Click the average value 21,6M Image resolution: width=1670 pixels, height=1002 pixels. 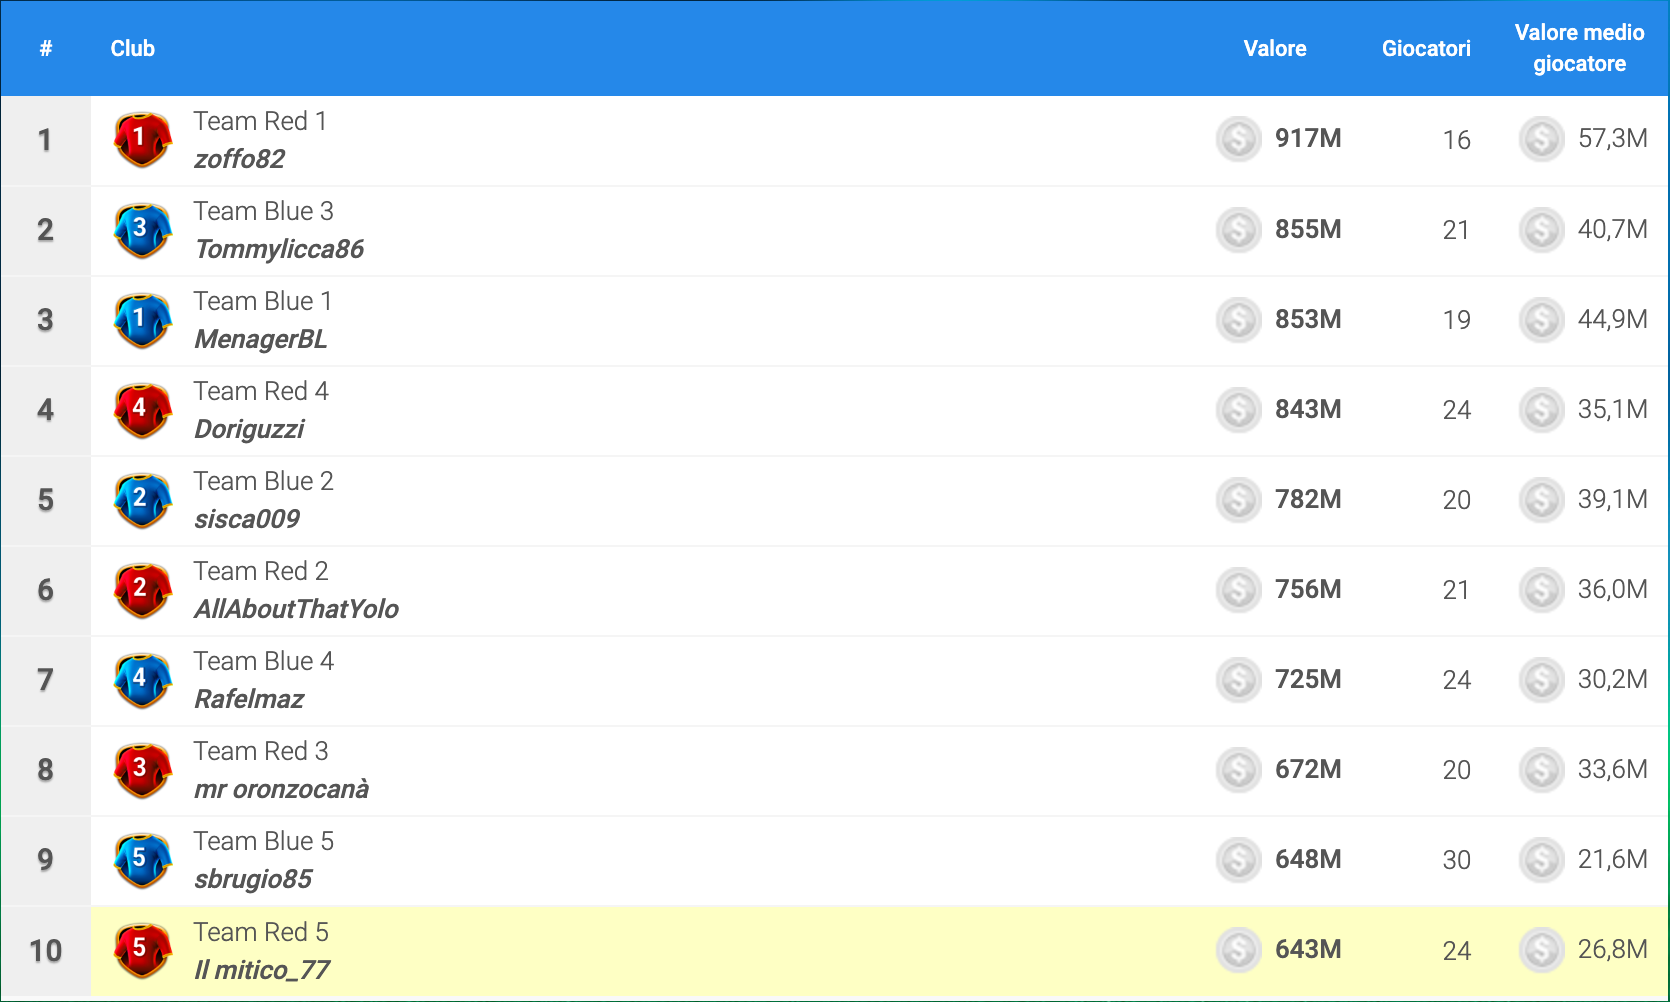point(1612,859)
